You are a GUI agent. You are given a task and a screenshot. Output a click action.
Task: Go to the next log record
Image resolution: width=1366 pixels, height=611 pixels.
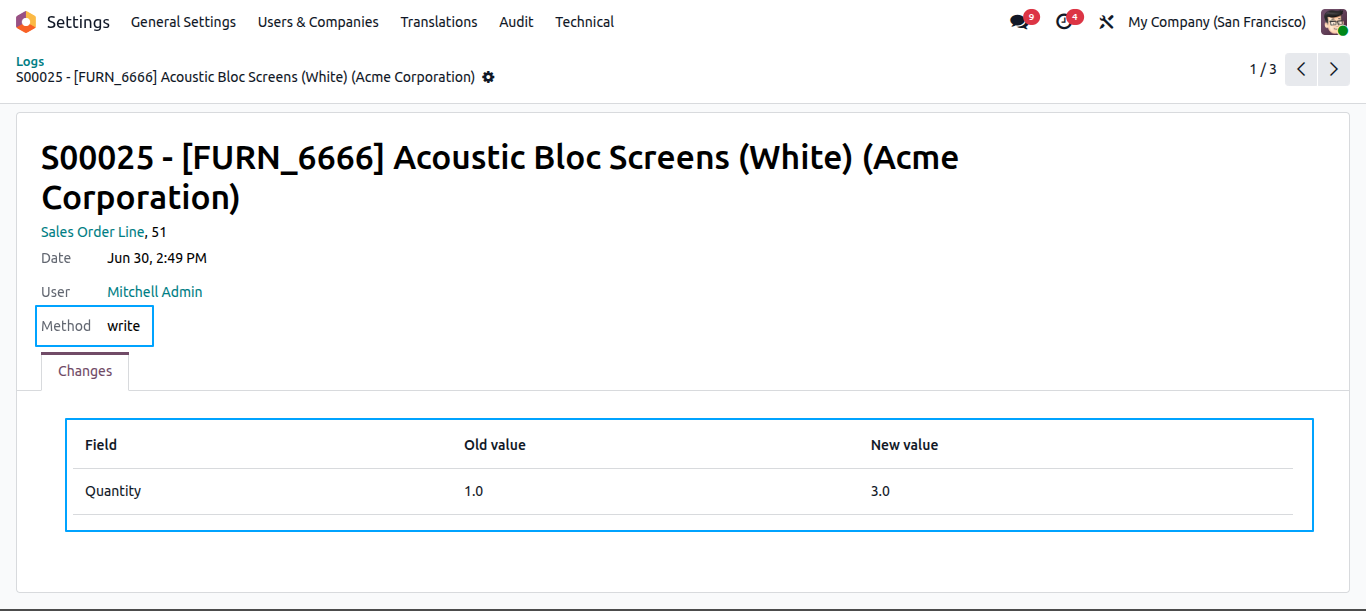click(x=1333, y=69)
